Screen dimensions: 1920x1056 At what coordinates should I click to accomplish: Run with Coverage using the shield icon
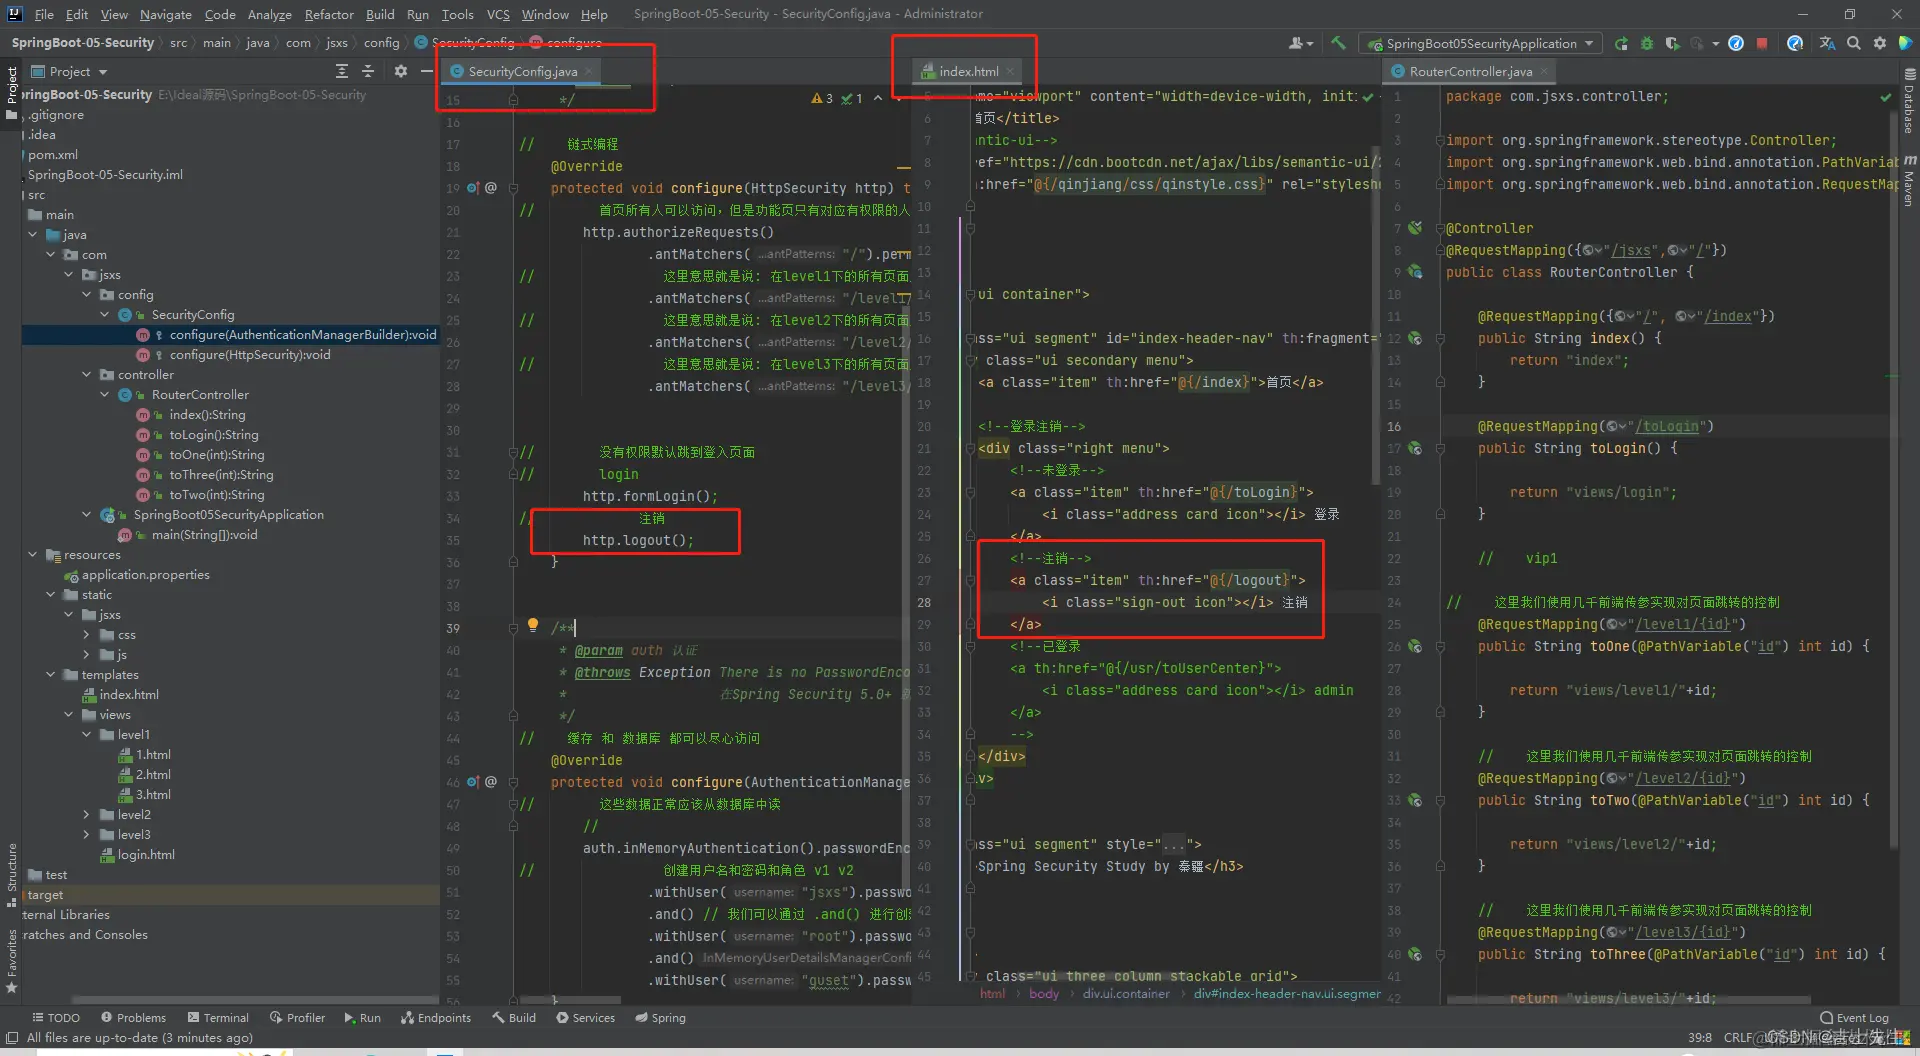click(1671, 43)
